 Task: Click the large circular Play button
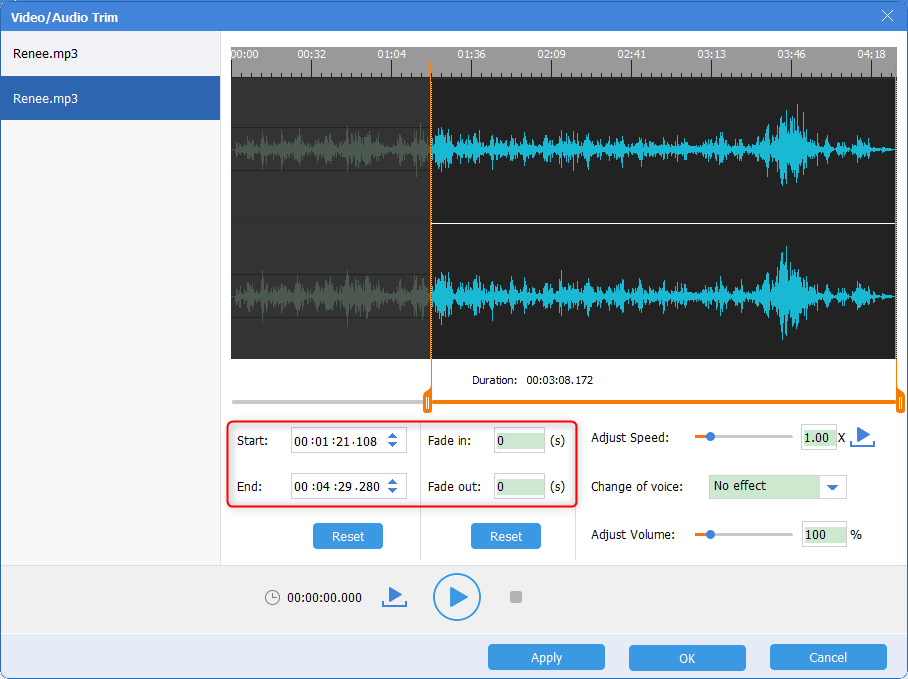tap(456, 597)
